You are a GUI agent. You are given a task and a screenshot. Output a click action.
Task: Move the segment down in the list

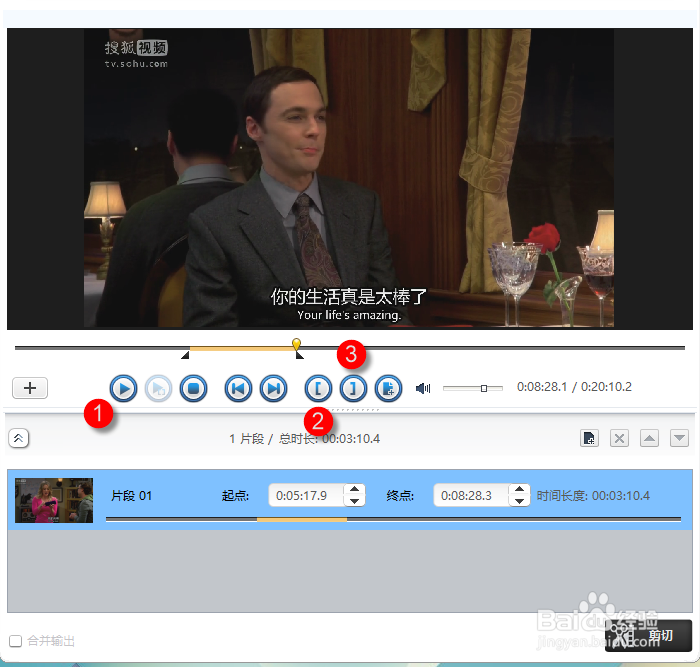click(679, 438)
